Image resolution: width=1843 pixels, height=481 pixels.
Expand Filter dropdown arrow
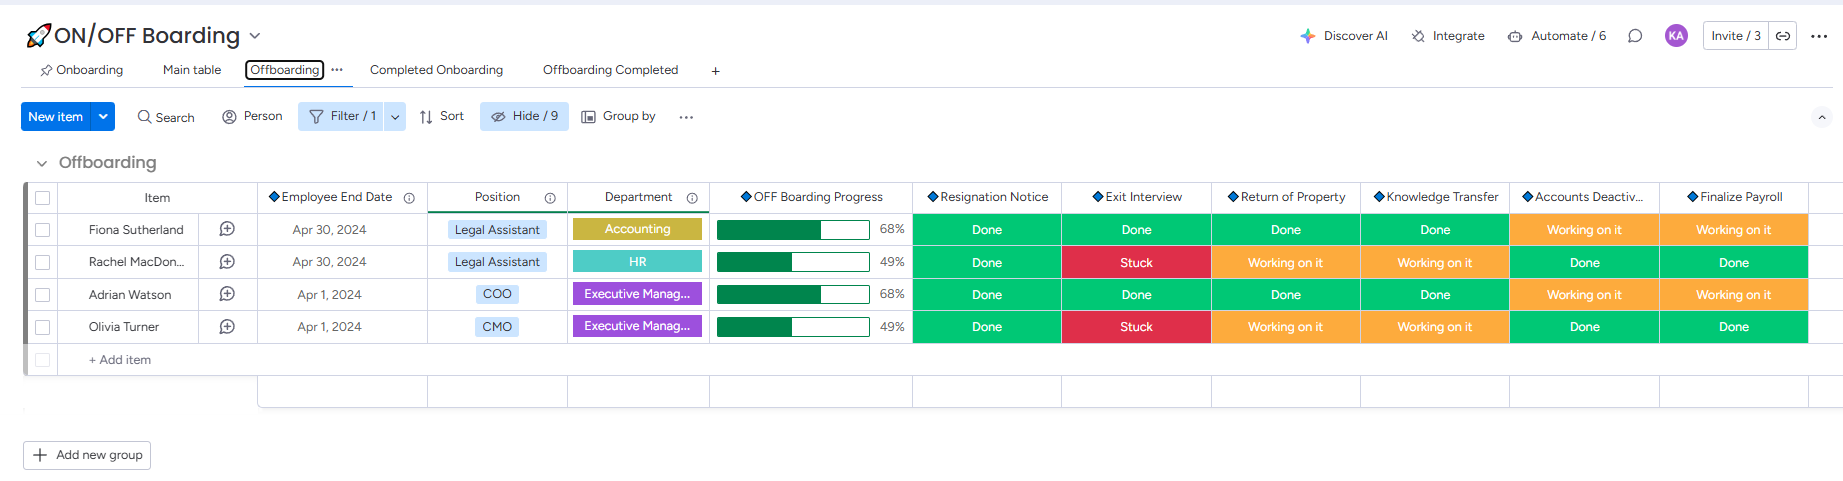pyautogui.click(x=395, y=117)
